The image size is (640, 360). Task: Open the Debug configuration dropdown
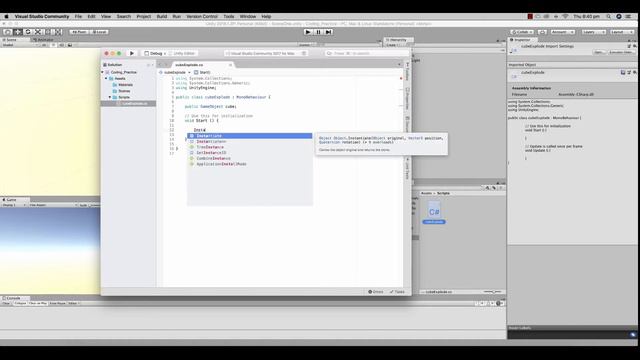156,53
